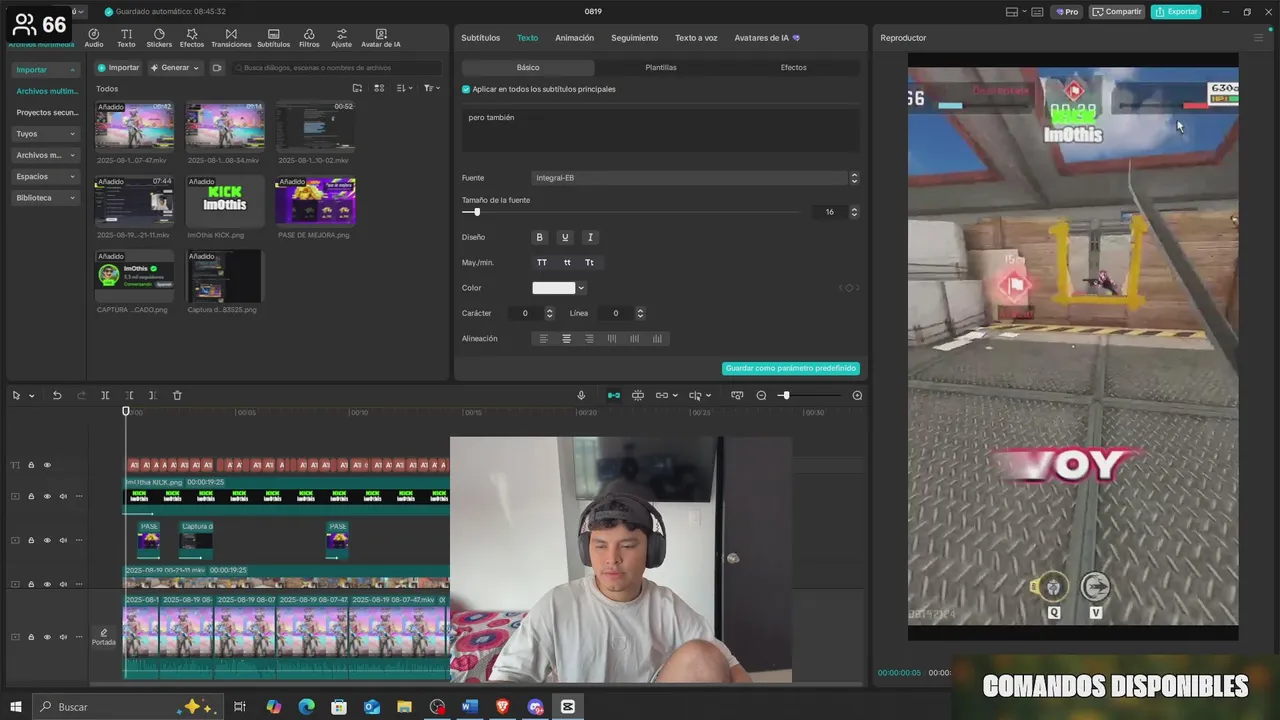
Task: Set text to all lowercase tt
Action: click(x=567, y=263)
